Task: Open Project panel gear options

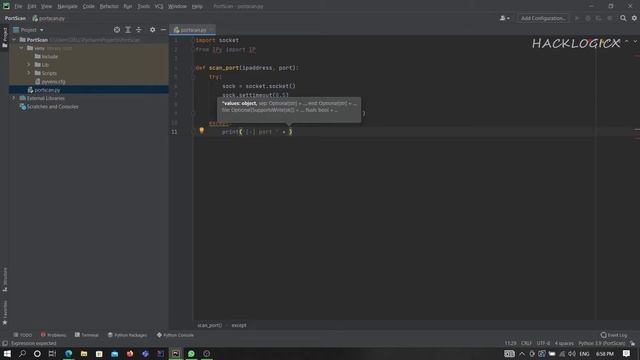Action: (152, 30)
